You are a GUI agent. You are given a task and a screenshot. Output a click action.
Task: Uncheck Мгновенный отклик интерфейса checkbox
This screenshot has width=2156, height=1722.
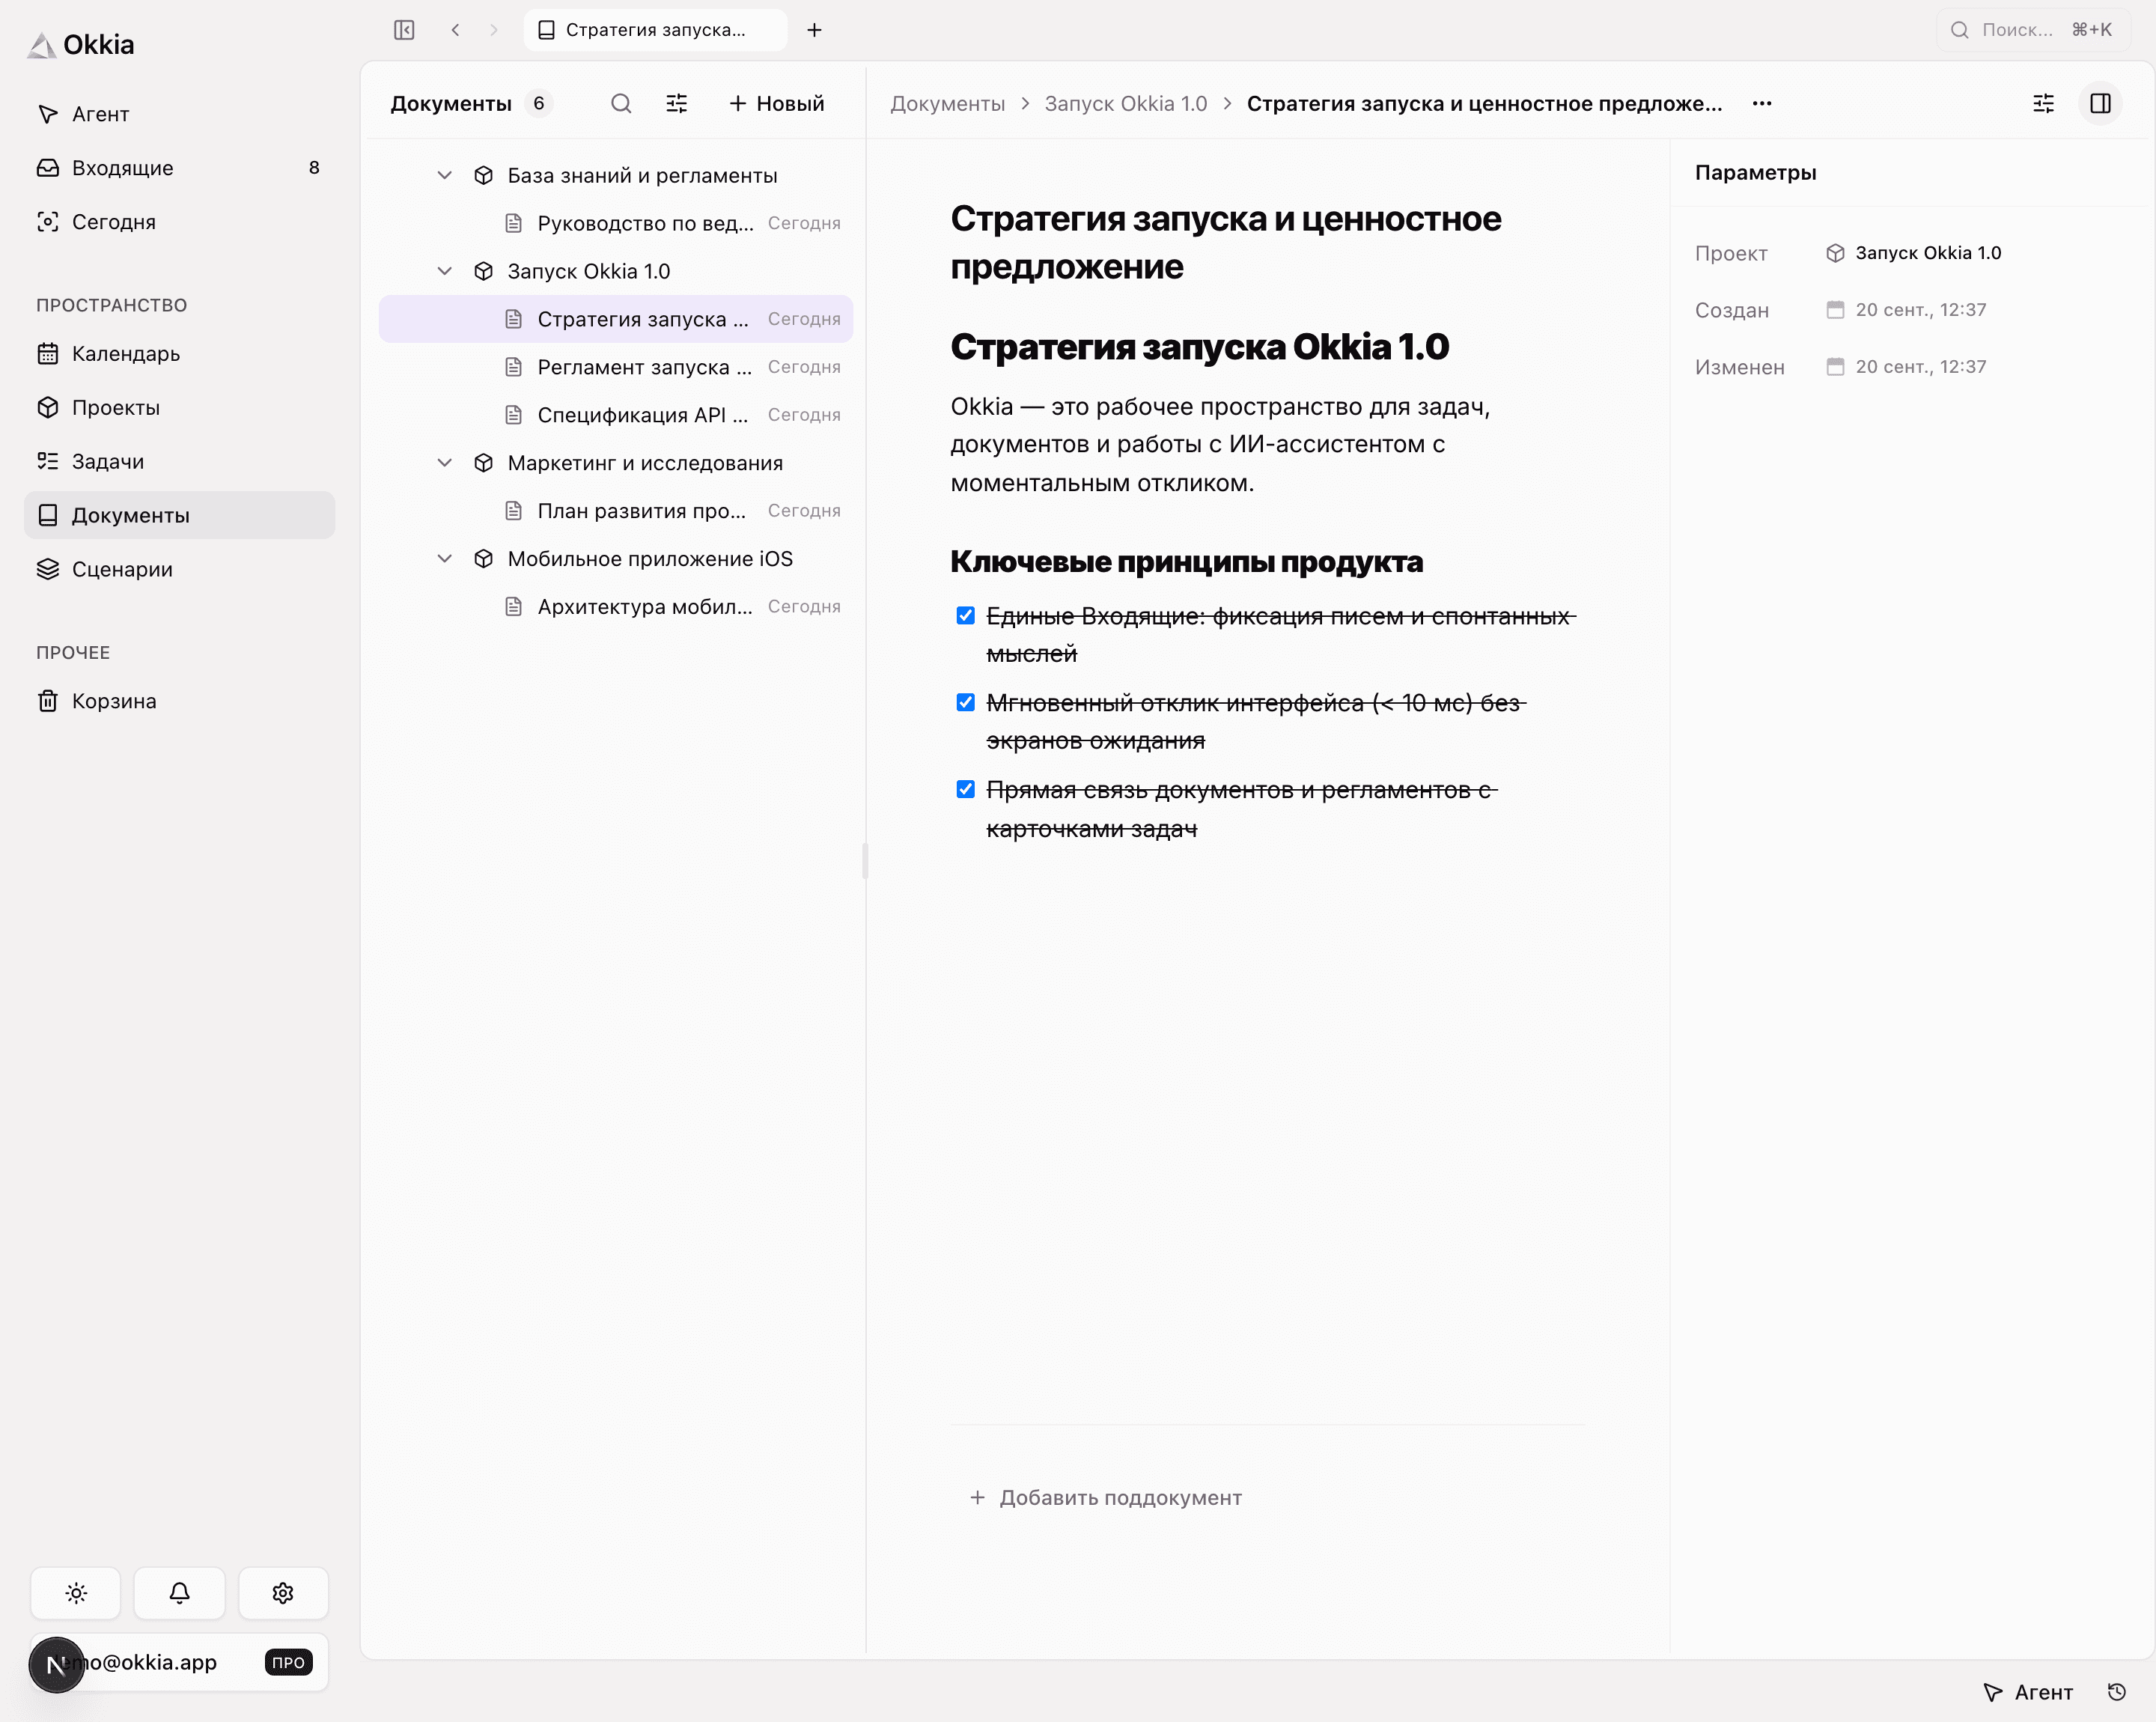(x=965, y=703)
